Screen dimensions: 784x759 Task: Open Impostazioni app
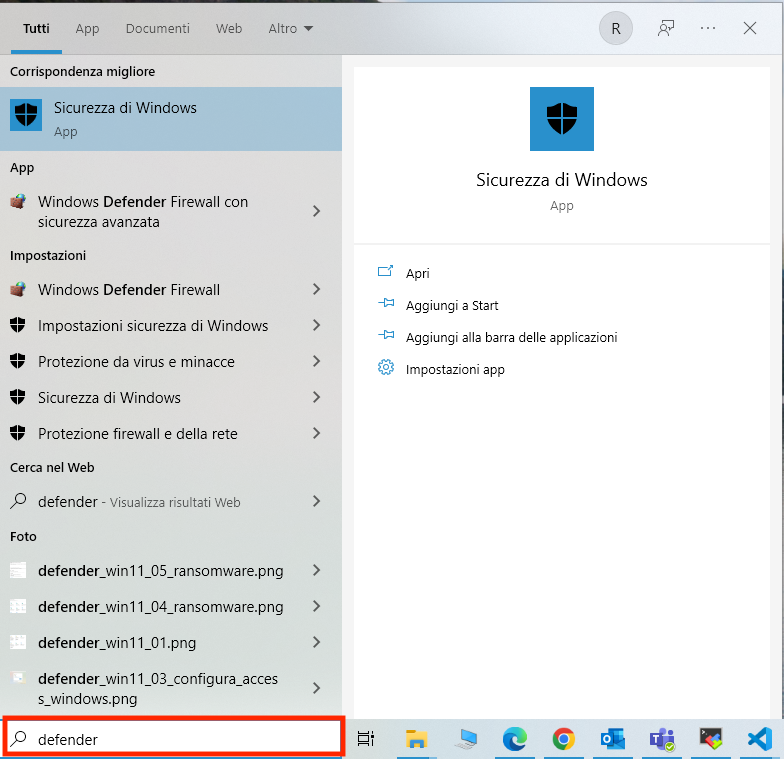455,370
